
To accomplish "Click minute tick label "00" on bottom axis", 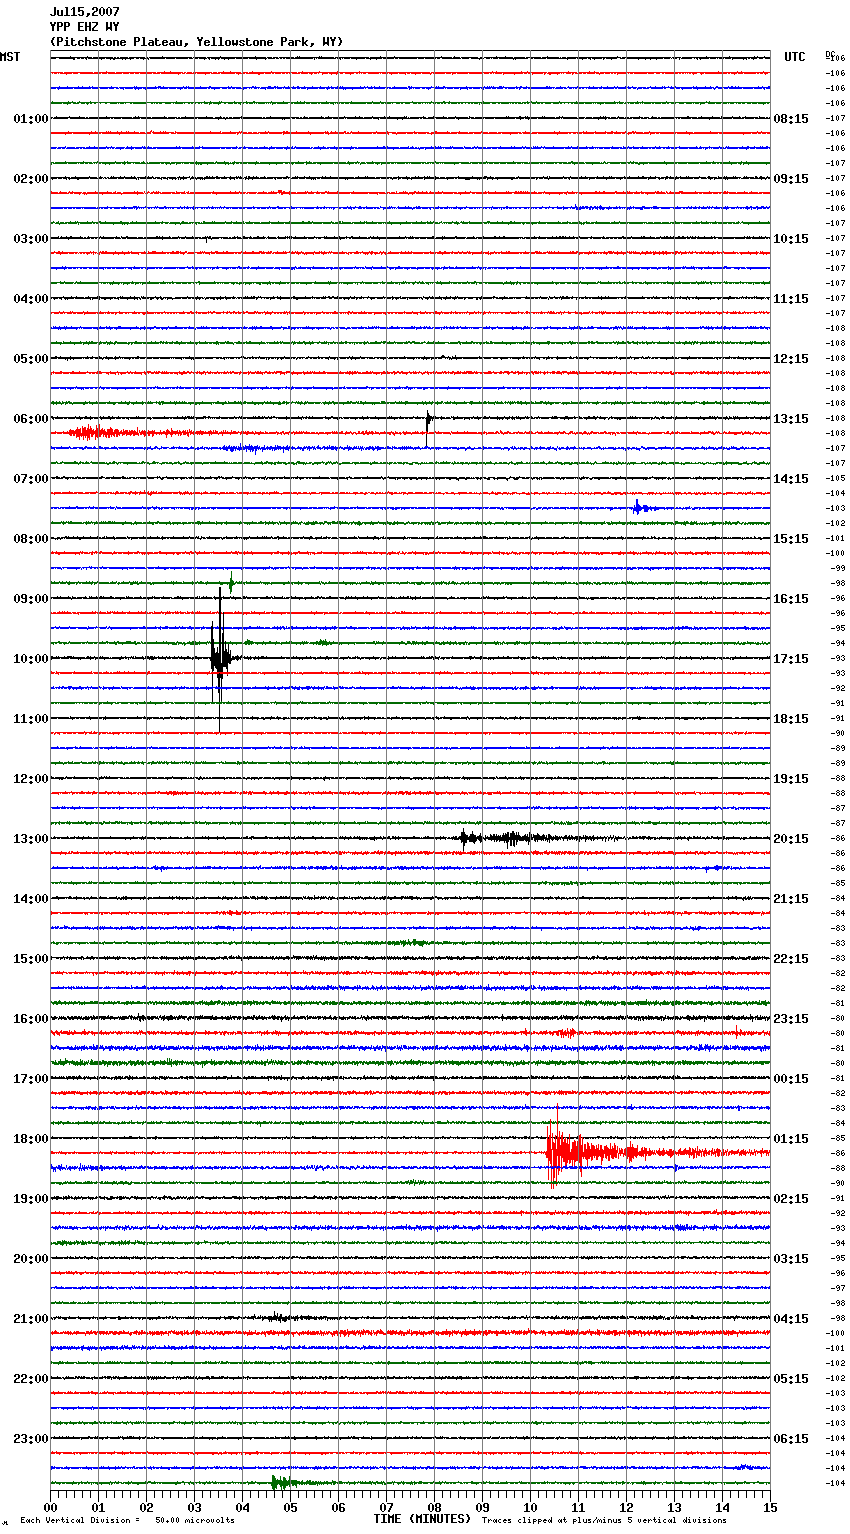I will coord(50,1507).
